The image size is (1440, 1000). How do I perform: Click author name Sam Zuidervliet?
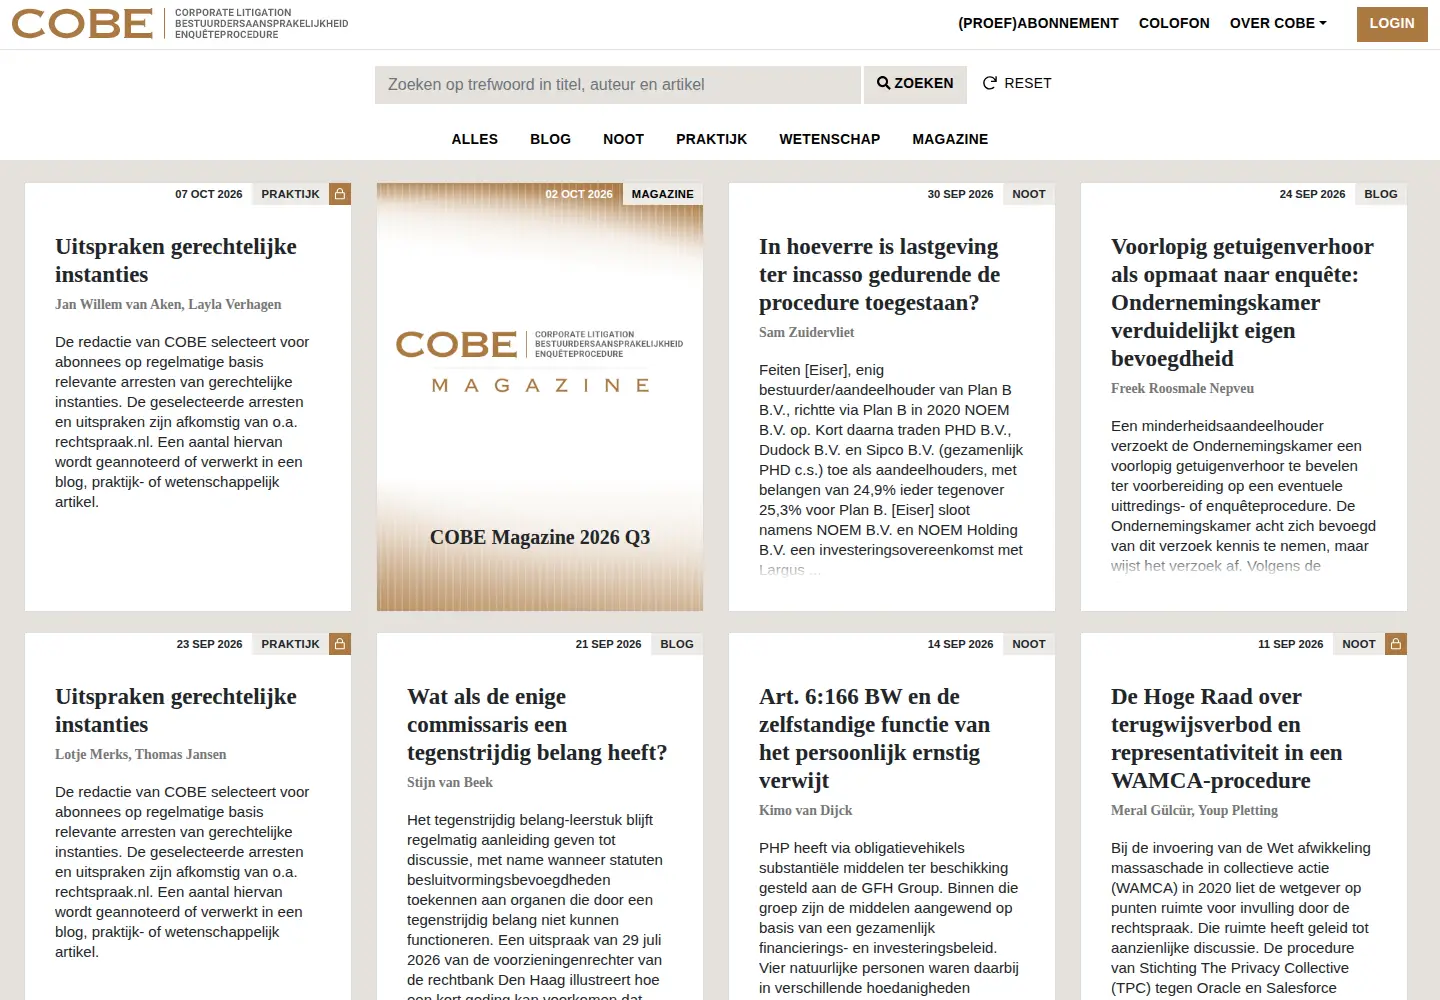806,332
